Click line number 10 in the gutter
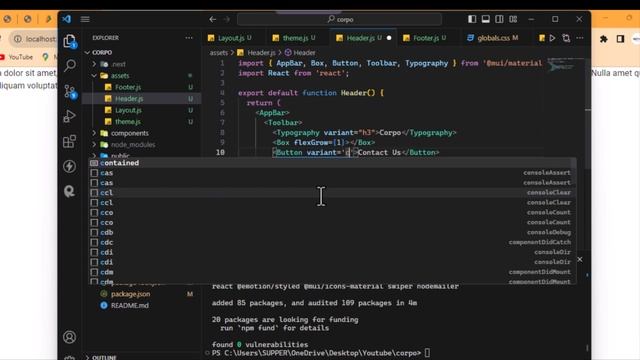The height and width of the screenshot is (360, 640). [220, 152]
